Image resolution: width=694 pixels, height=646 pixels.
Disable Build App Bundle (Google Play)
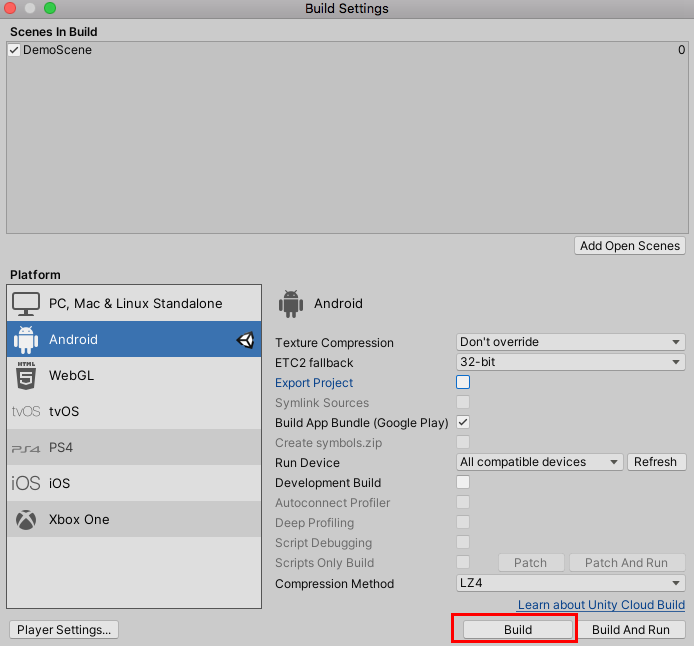click(x=463, y=422)
